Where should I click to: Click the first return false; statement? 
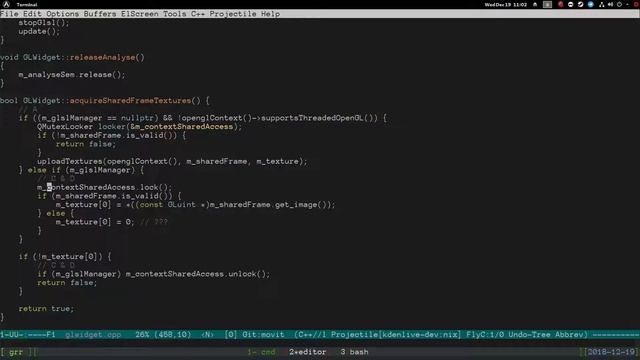tap(86, 144)
